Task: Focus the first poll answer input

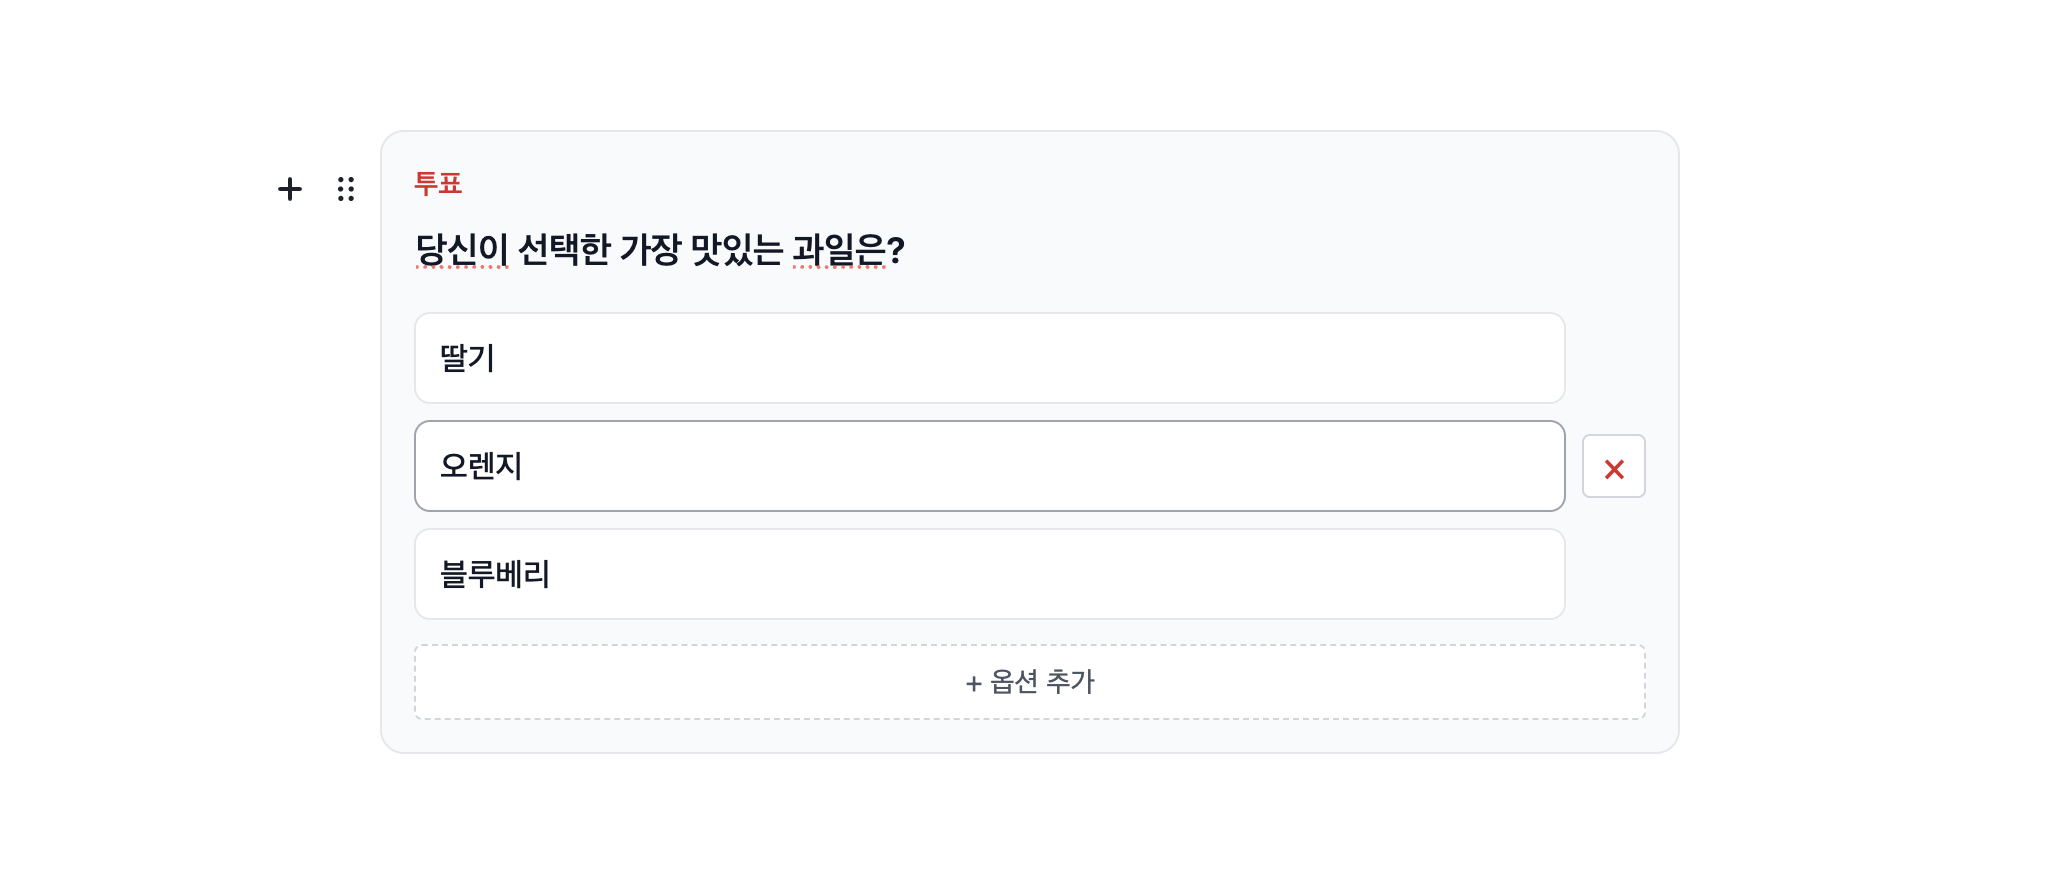Action: [x=989, y=357]
